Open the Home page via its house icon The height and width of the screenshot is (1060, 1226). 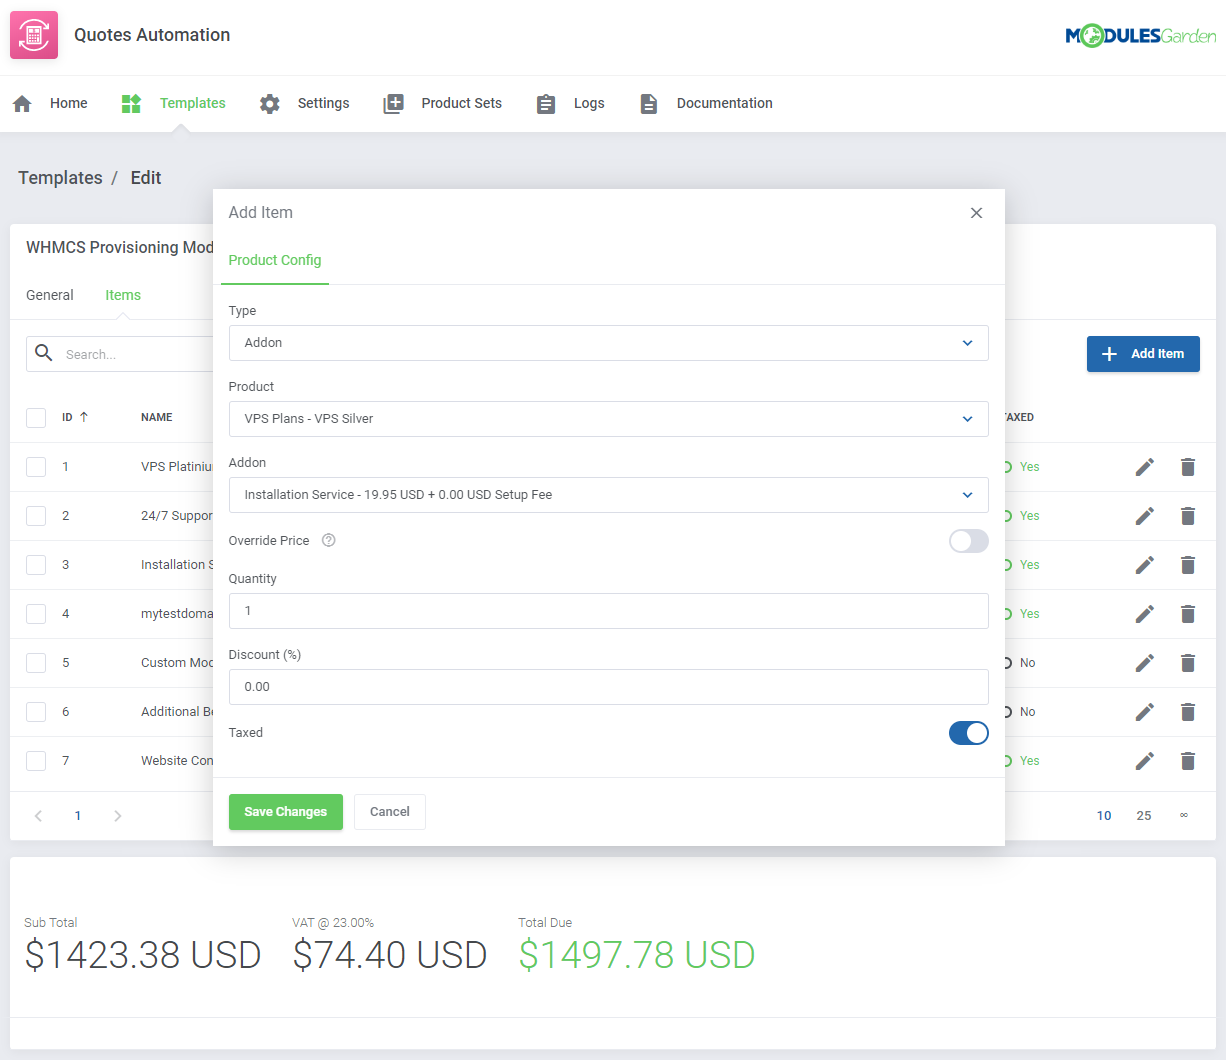pos(22,102)
